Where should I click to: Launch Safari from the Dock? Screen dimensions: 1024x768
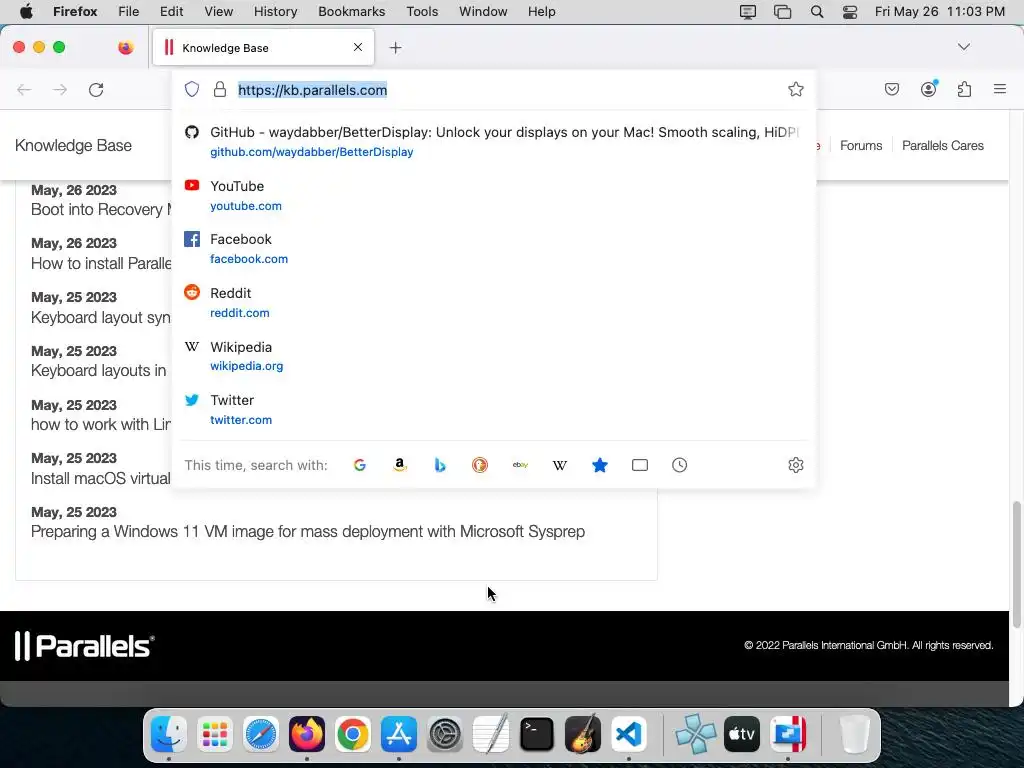(261, 734)
